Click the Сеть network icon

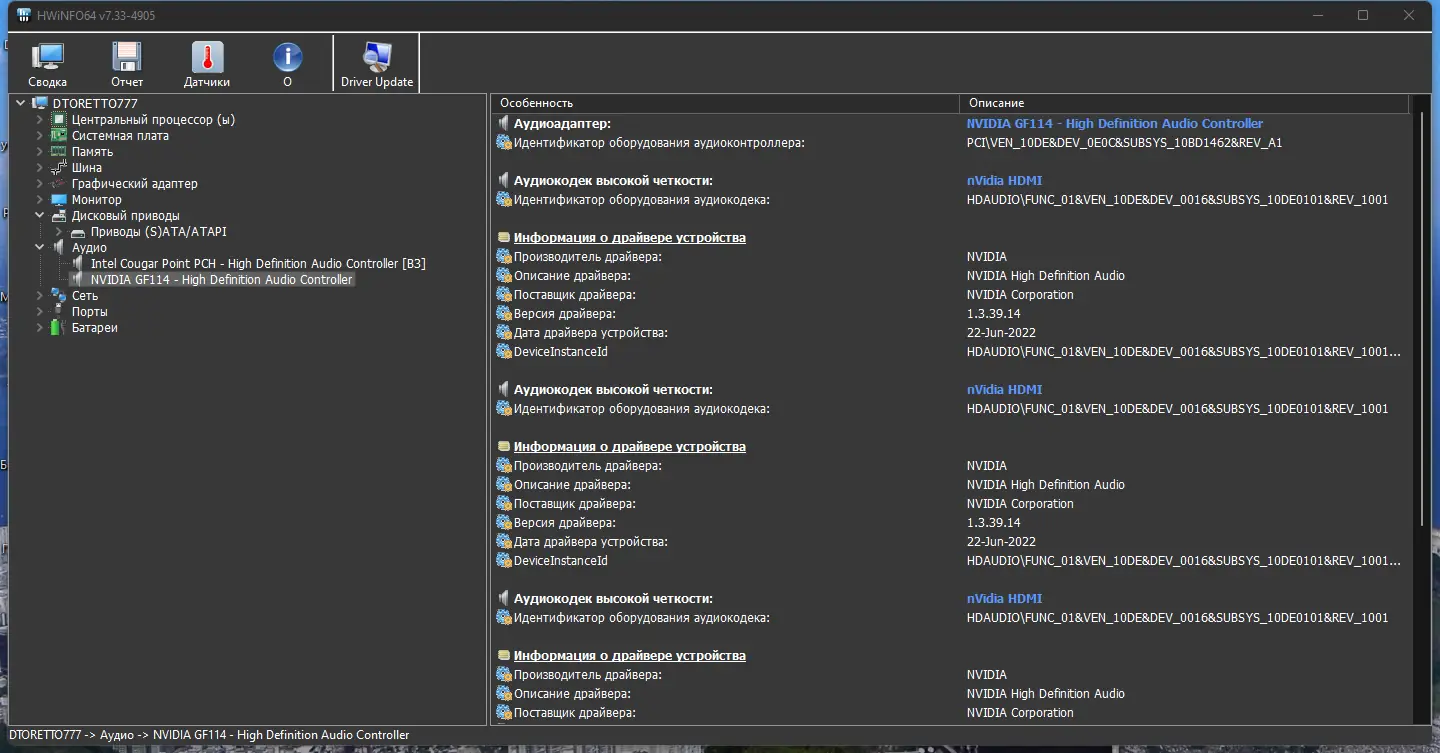(59, 295)
